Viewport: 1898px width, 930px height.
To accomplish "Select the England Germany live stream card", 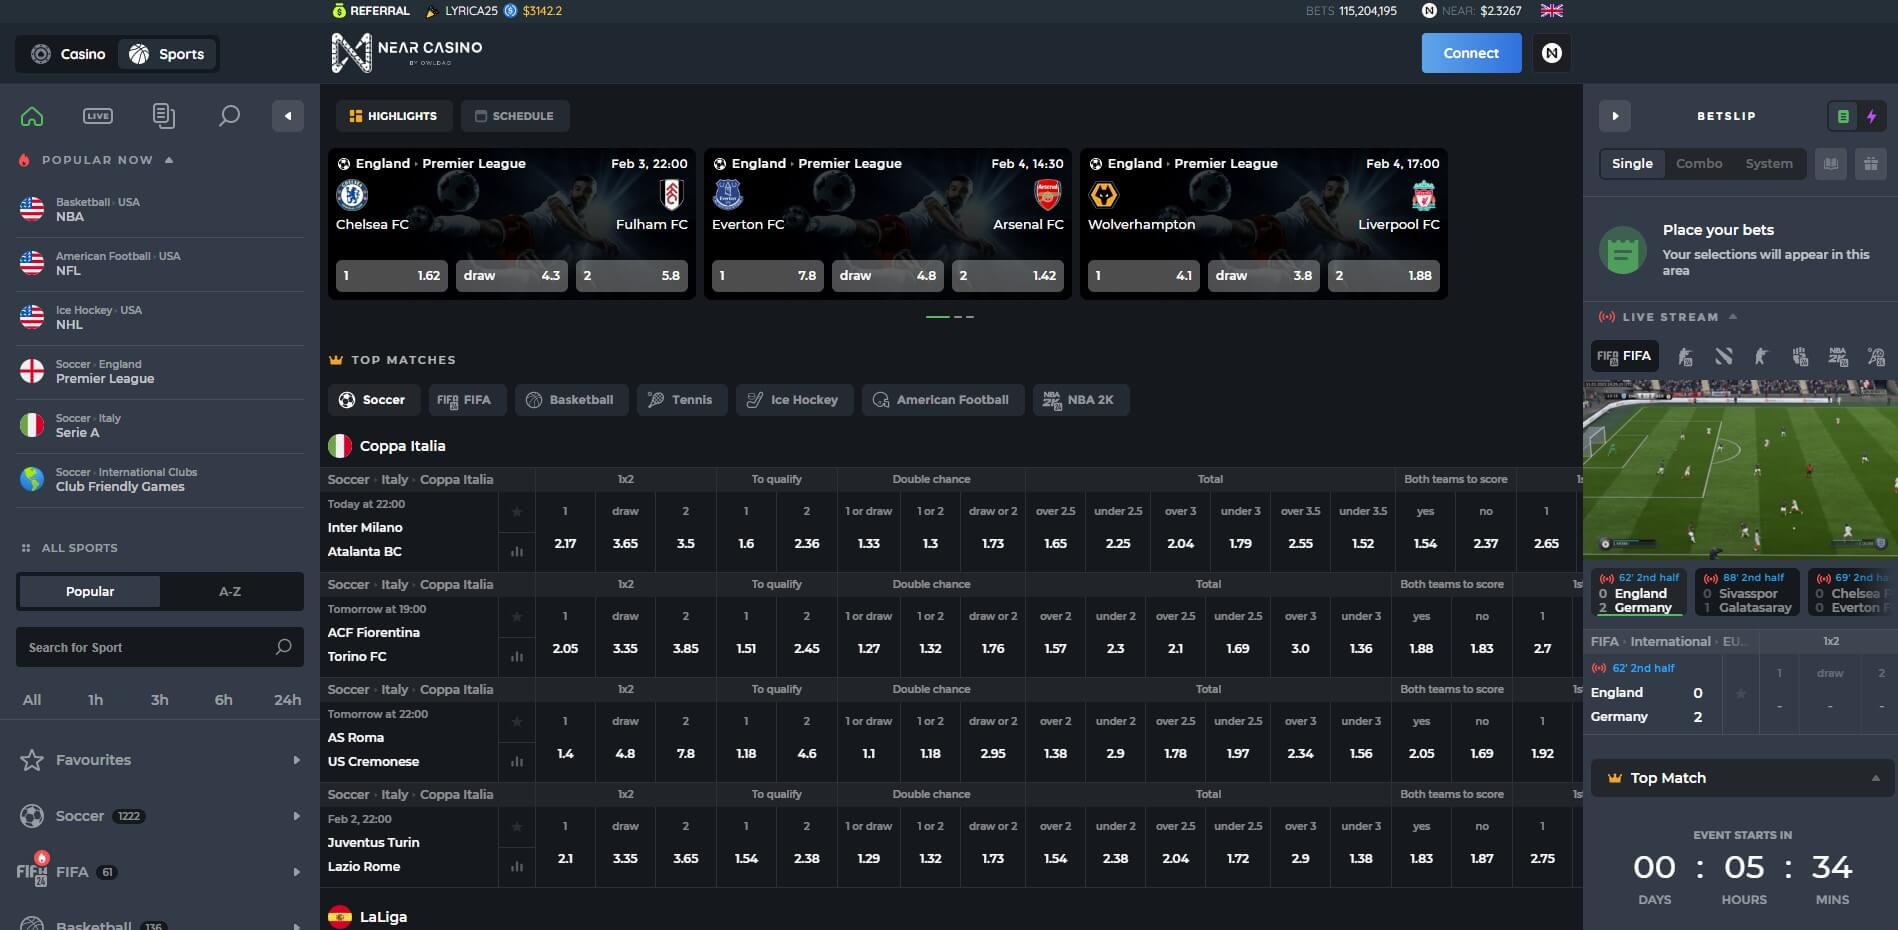I will tap(1639, 592).
